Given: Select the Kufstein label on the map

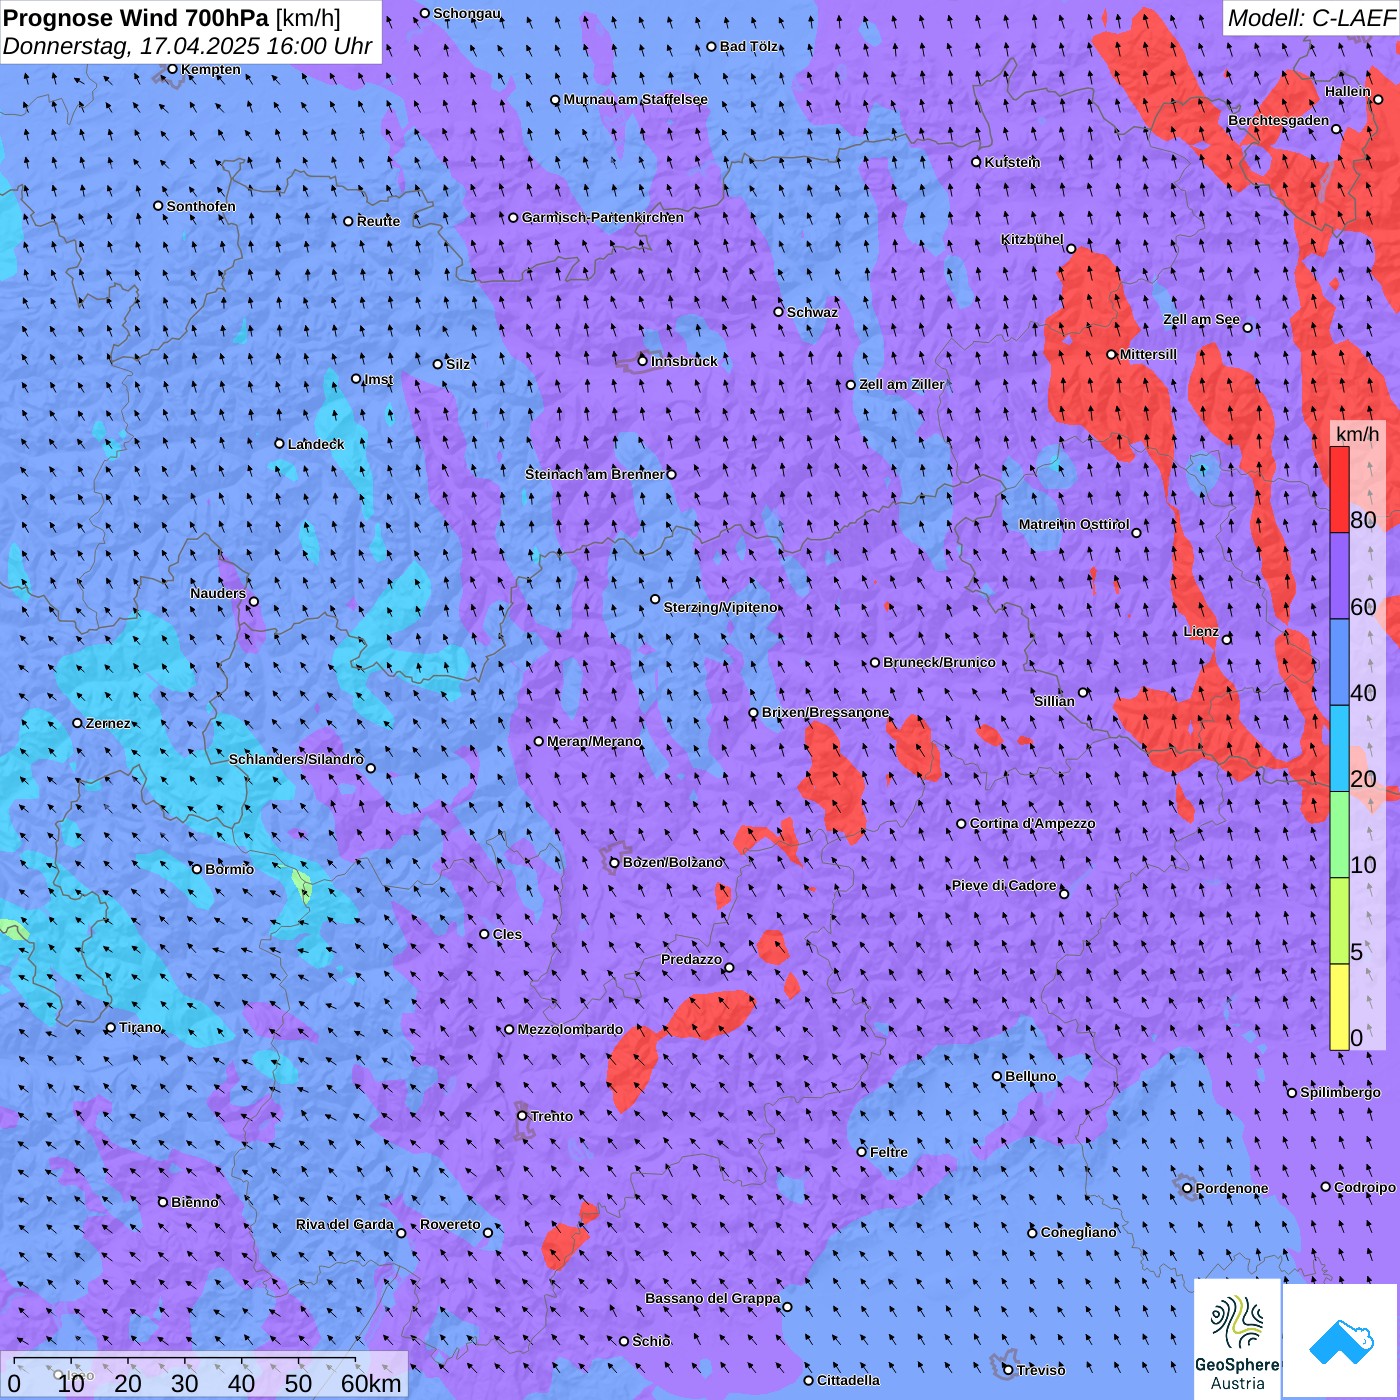Looking at the screenshot, I should pyautogui.click(x=1012, y=162).
